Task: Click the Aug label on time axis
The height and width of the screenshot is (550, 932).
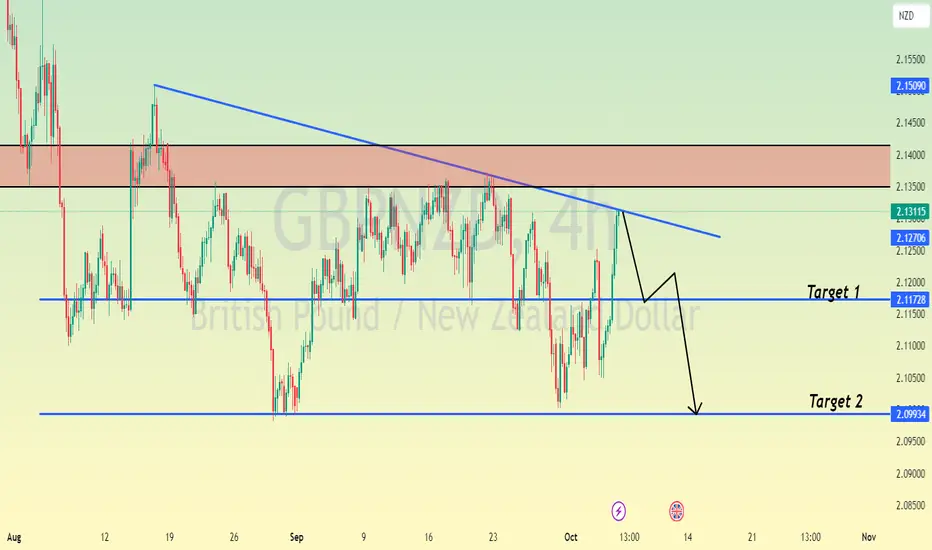Action: (x=14, y=537)
